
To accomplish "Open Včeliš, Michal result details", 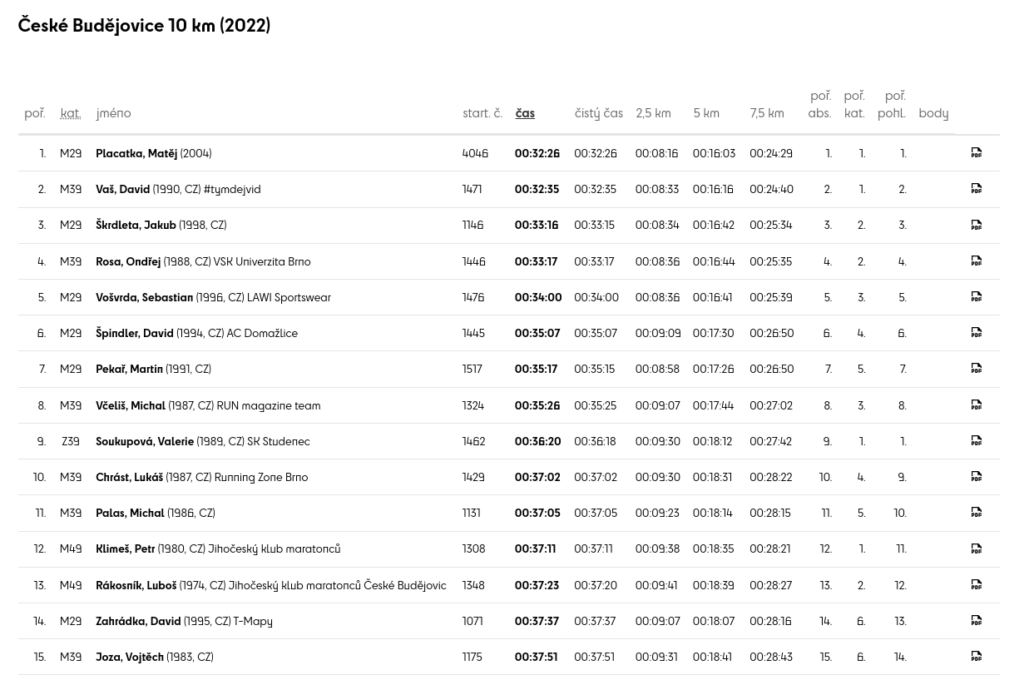I will coord(132,406).
